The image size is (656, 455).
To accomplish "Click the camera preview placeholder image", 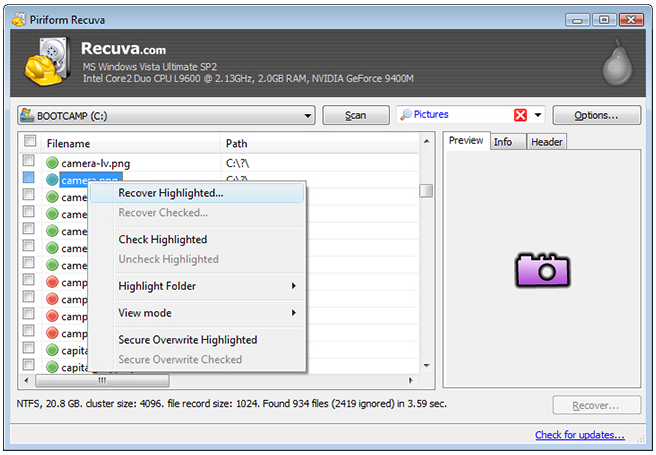I will [542, 269].
